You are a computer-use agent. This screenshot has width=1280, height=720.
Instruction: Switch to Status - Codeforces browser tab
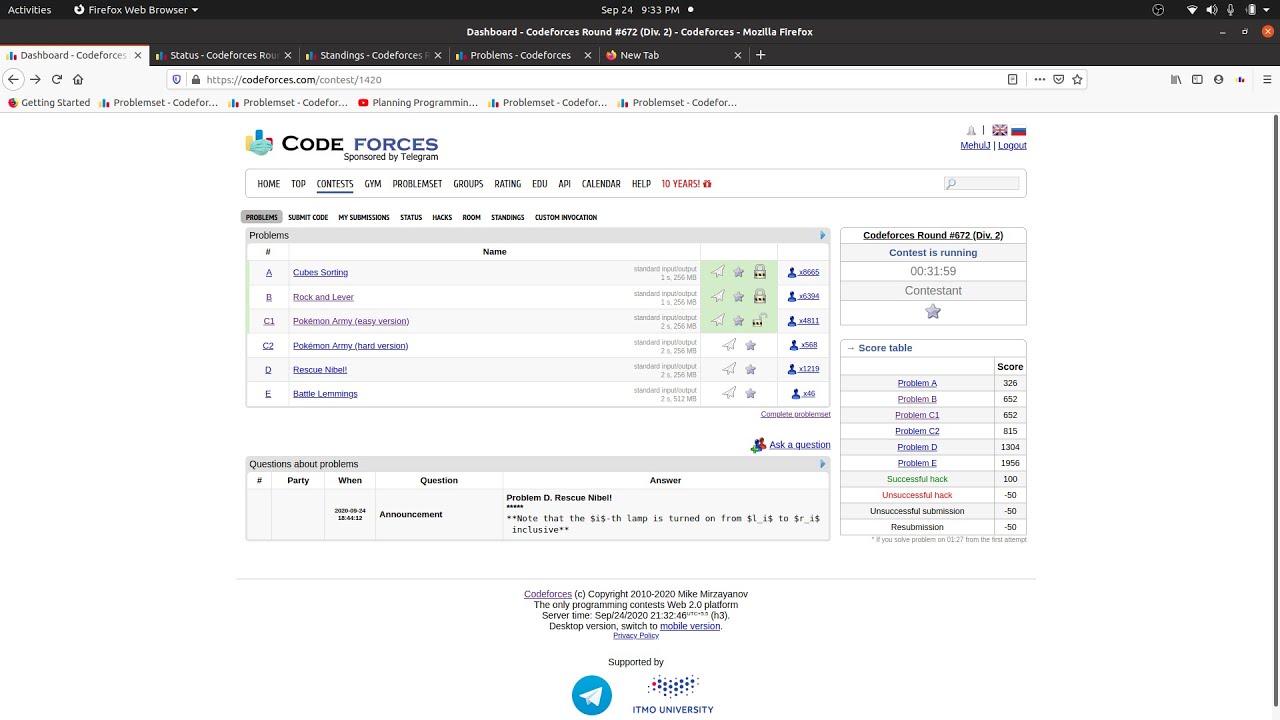pos(224,55)
